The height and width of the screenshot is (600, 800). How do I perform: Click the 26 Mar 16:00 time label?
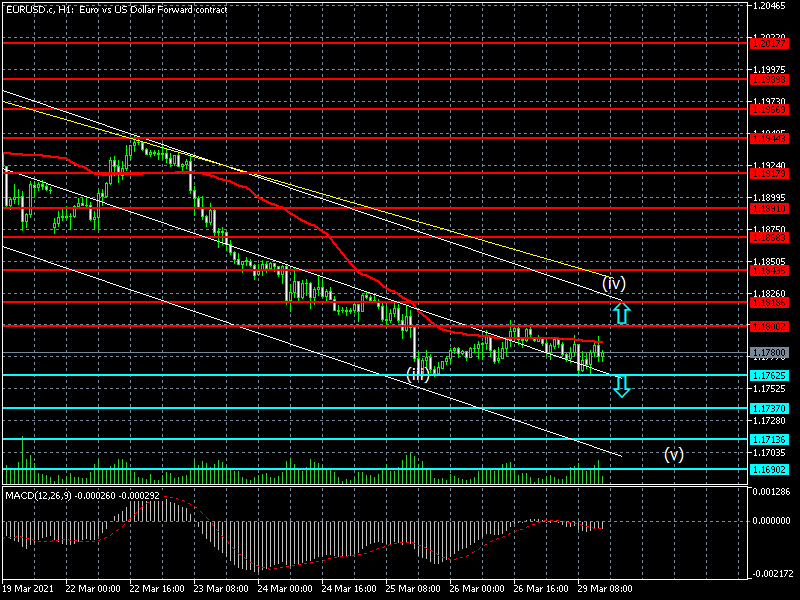pos(541,588)
